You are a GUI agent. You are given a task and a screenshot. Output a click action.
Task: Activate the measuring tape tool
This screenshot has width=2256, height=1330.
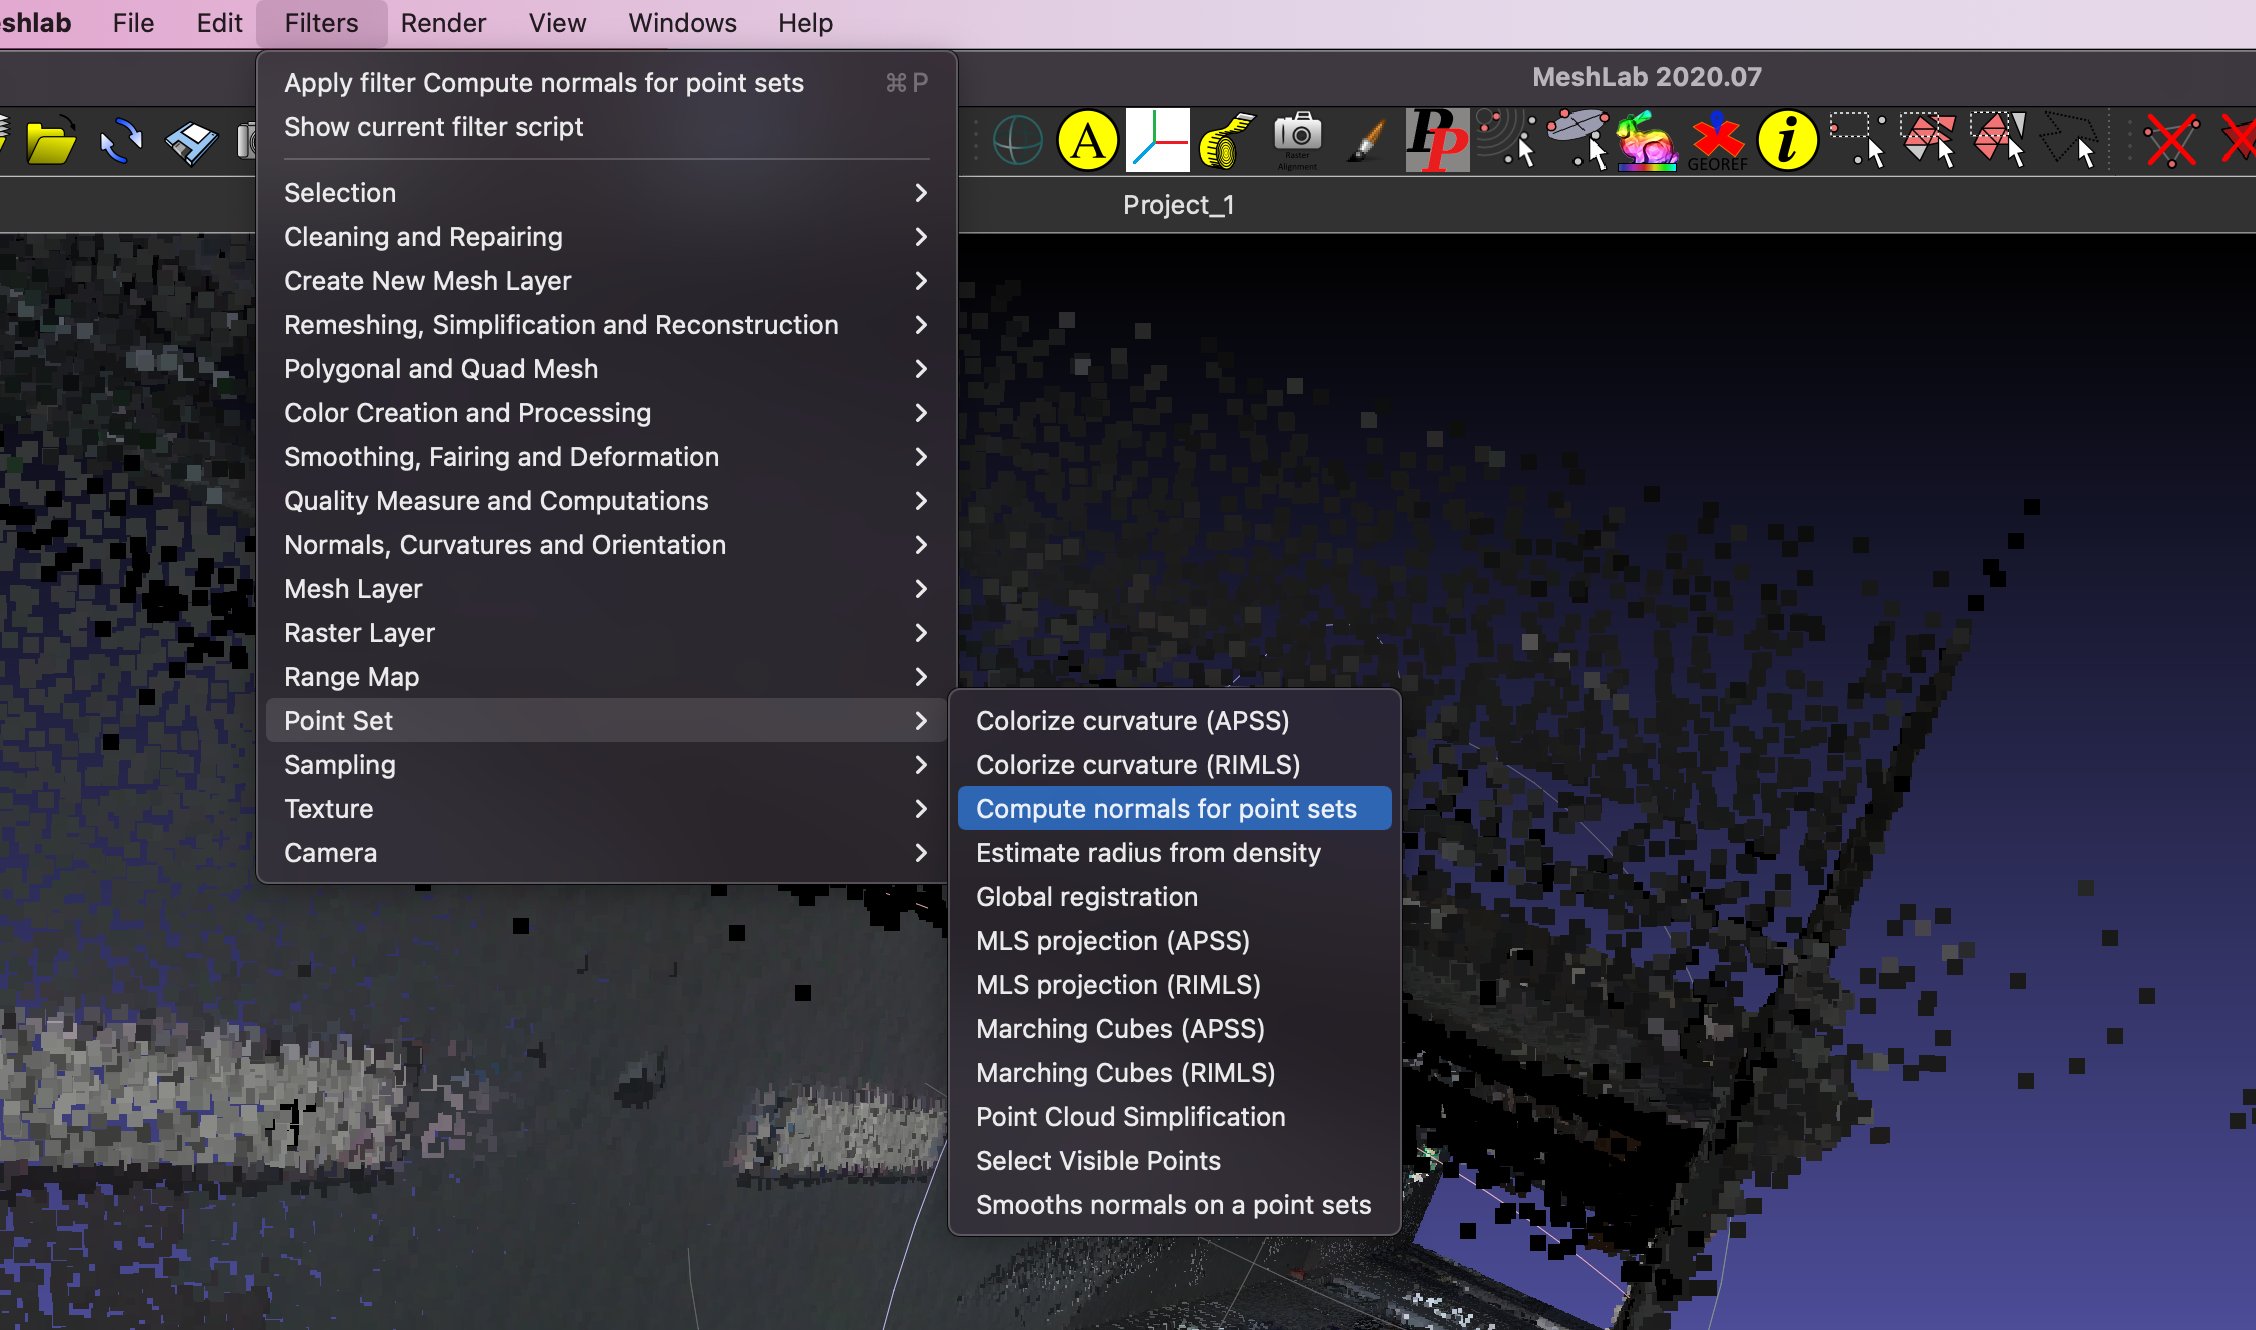1226,140
